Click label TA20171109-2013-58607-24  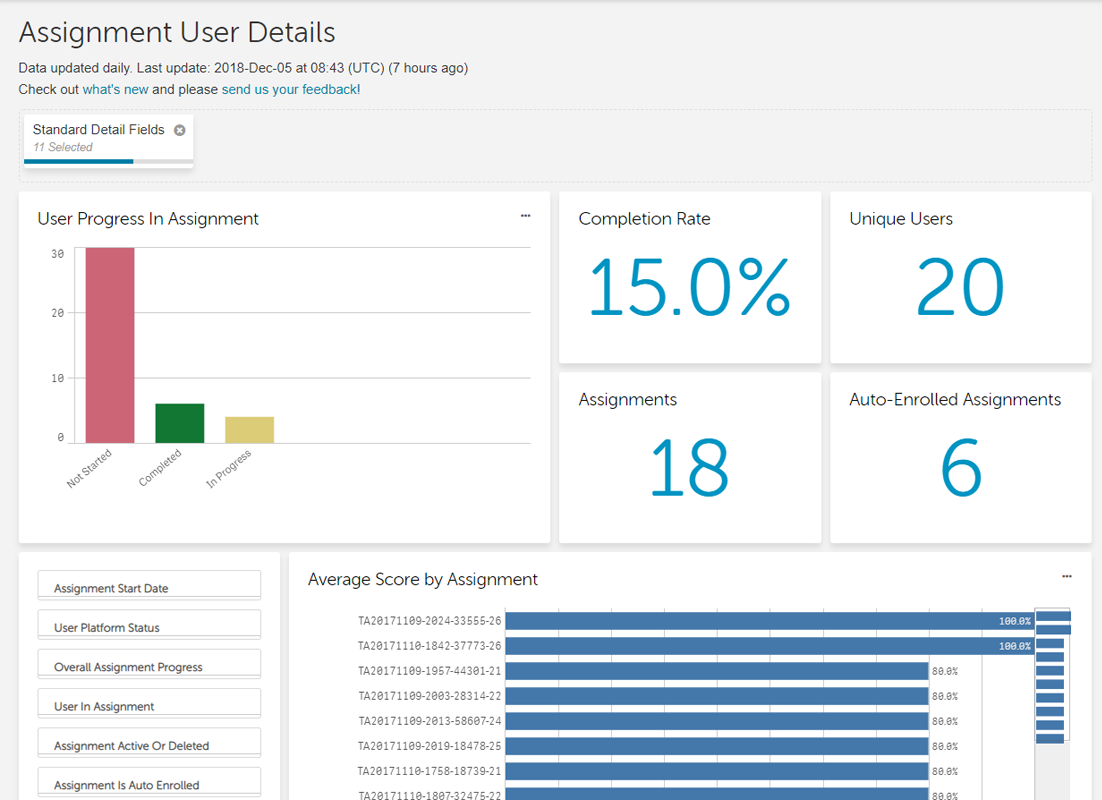point(429,721)
